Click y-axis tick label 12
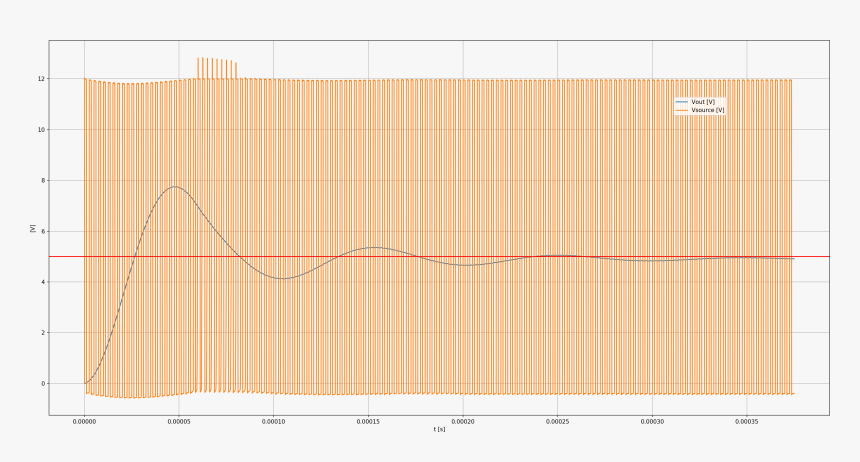The image size is (860, 462). pyautogui.click(x=42, y=79)
